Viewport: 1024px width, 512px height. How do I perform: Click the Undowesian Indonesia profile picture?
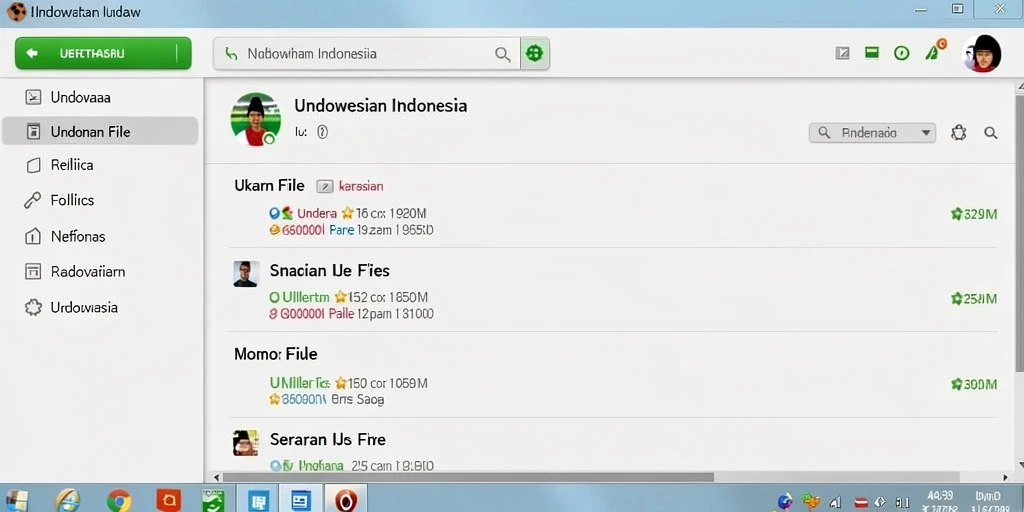(x=255, y=120)
